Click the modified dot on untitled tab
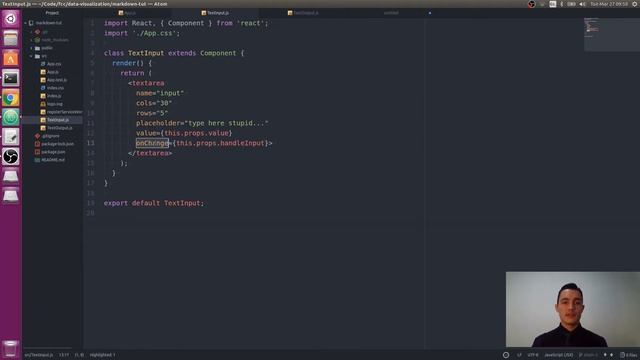The height and width of the screenshot is (360, 640). point(430,13)
